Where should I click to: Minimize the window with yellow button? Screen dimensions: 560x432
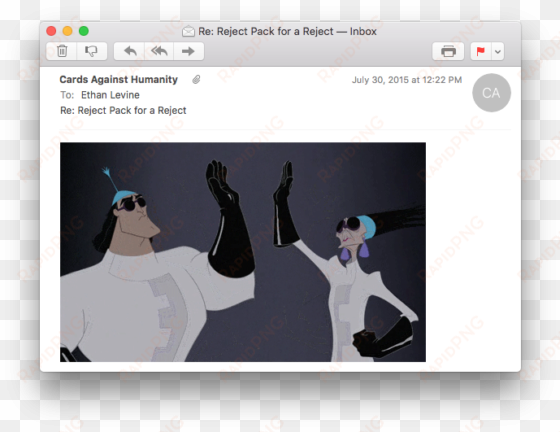click(x=68, y=31)
